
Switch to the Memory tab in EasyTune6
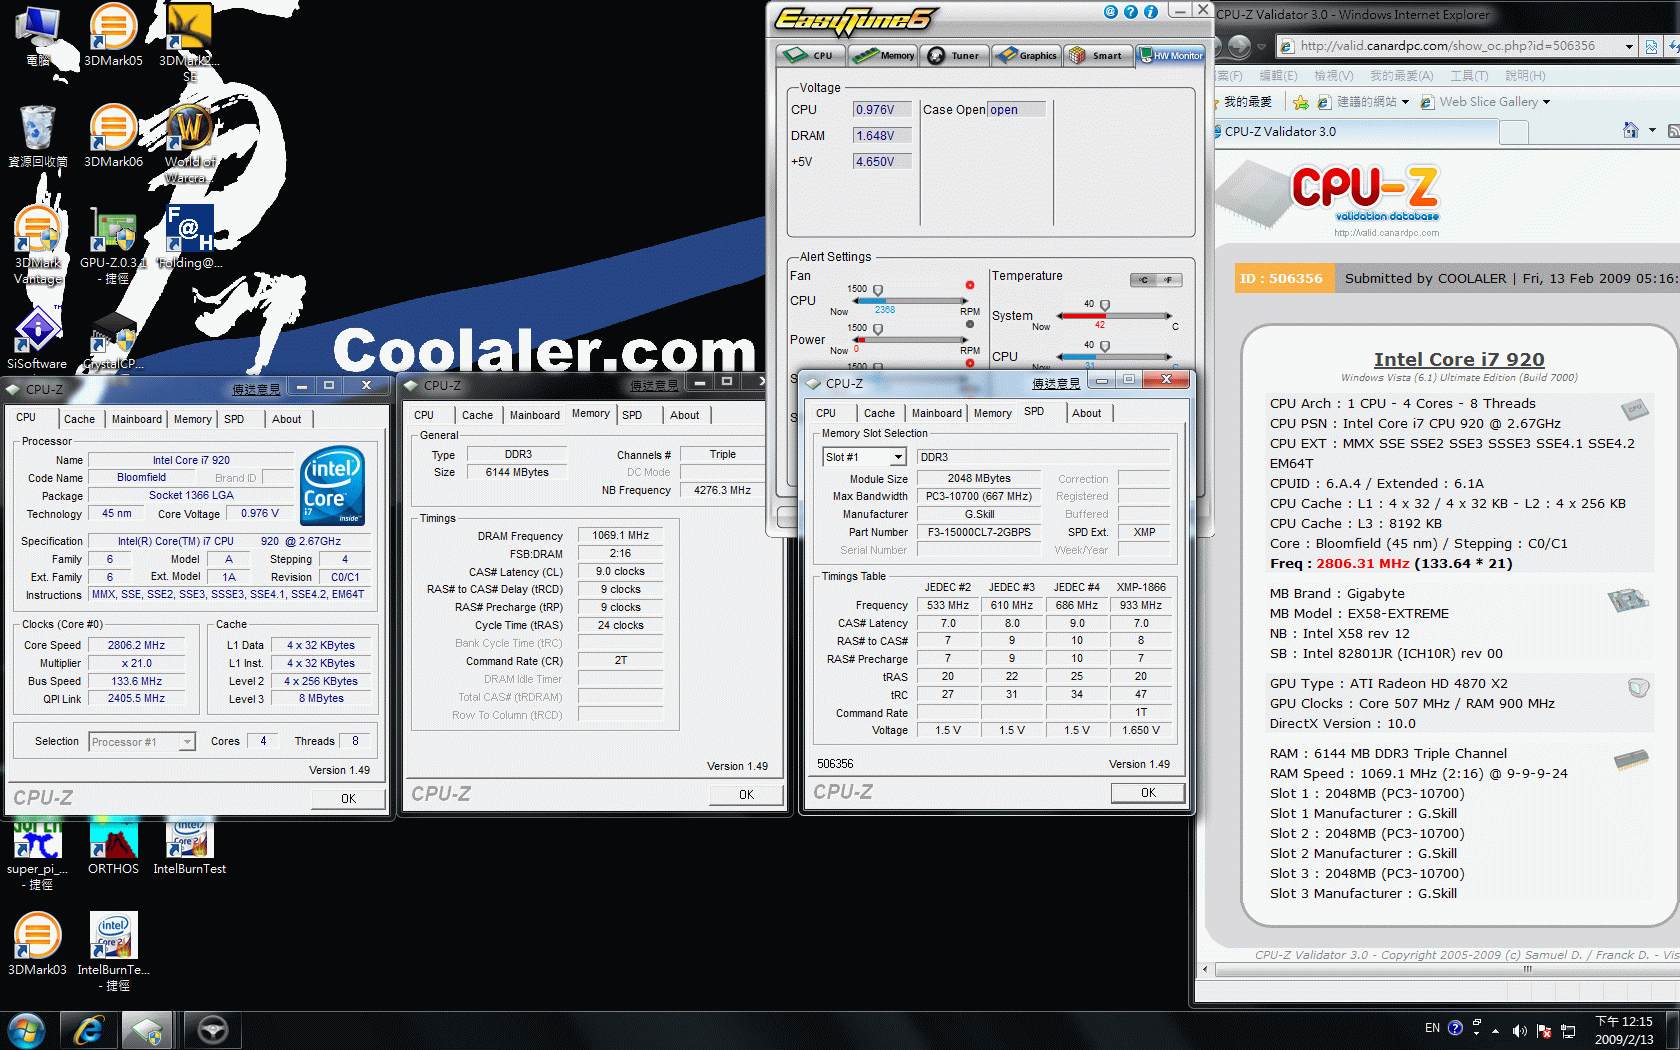click(x=884, y=56)
